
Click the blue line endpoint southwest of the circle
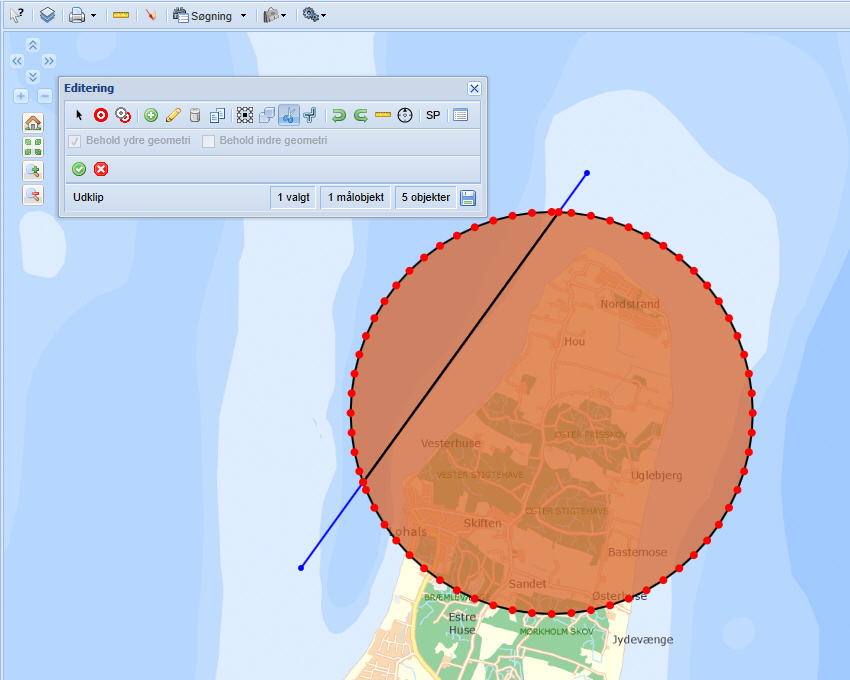(x=301, y=568)
